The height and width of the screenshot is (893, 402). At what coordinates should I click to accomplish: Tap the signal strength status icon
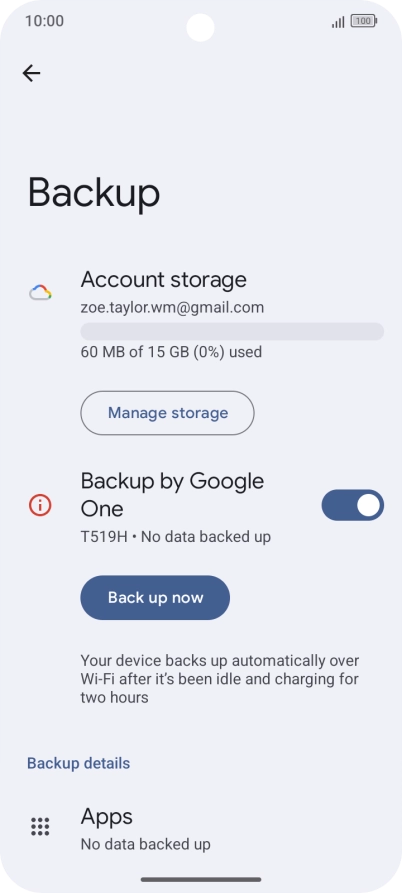[338, 22]
